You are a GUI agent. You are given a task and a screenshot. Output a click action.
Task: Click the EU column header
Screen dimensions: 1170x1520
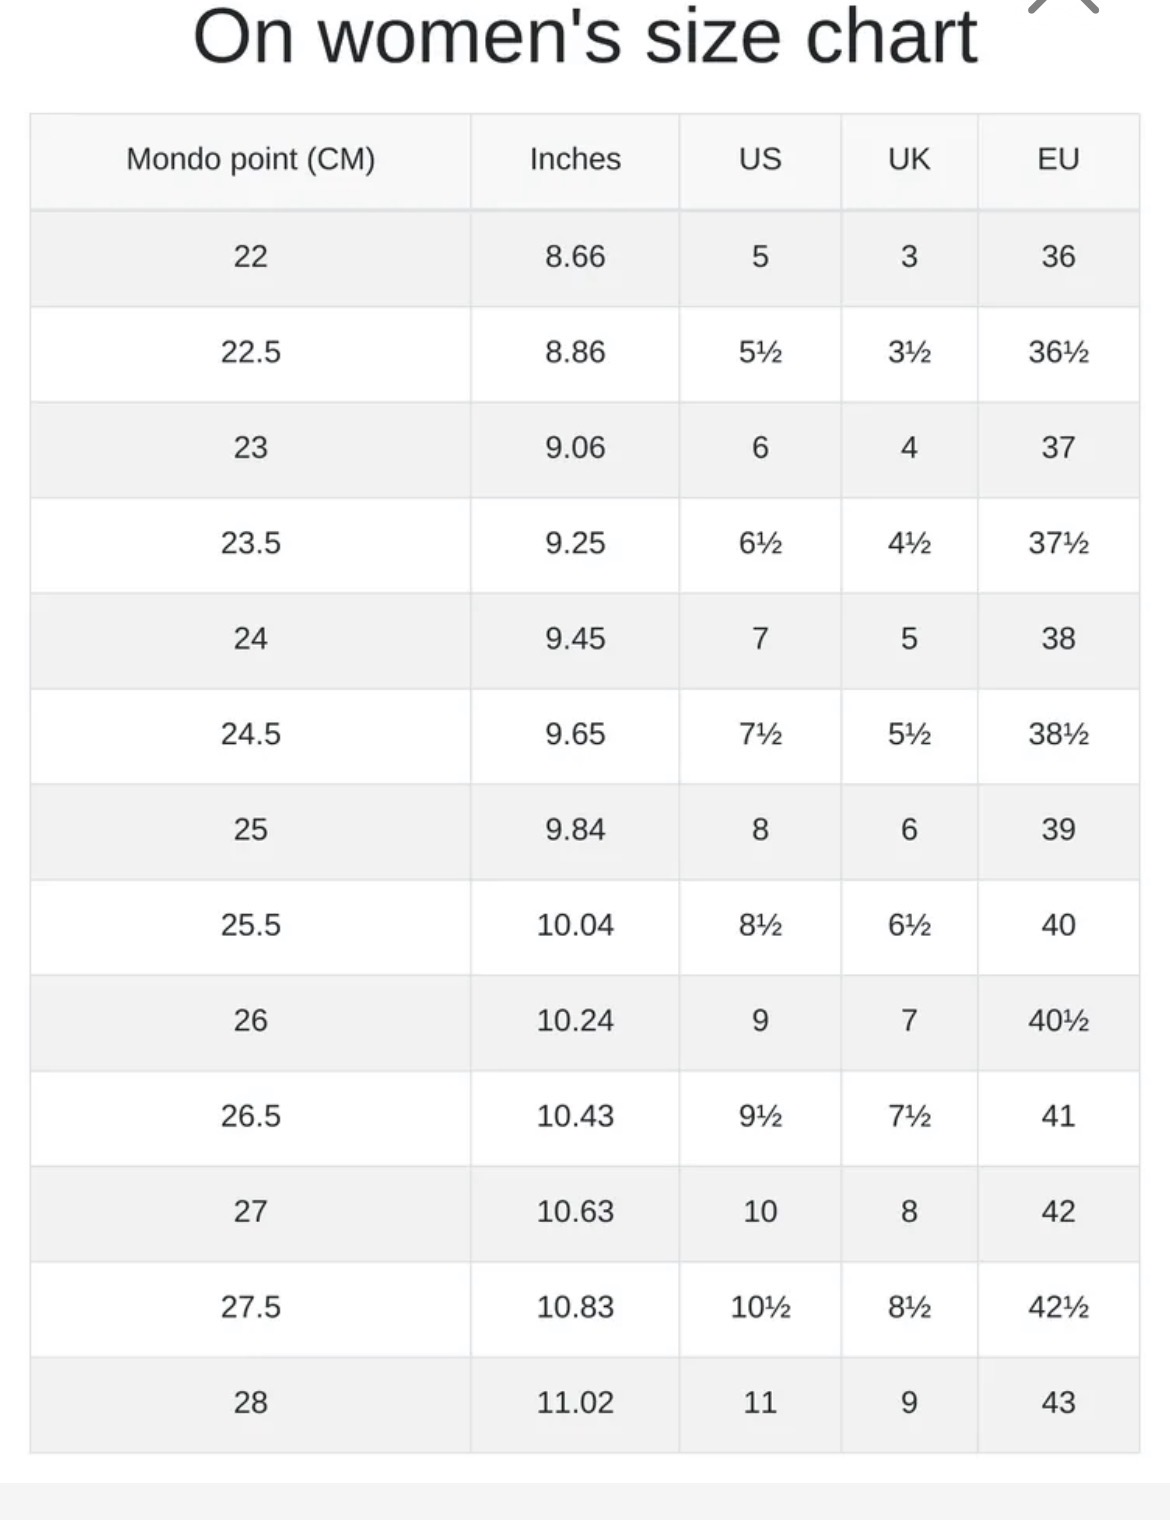(x=1058, y=159)
